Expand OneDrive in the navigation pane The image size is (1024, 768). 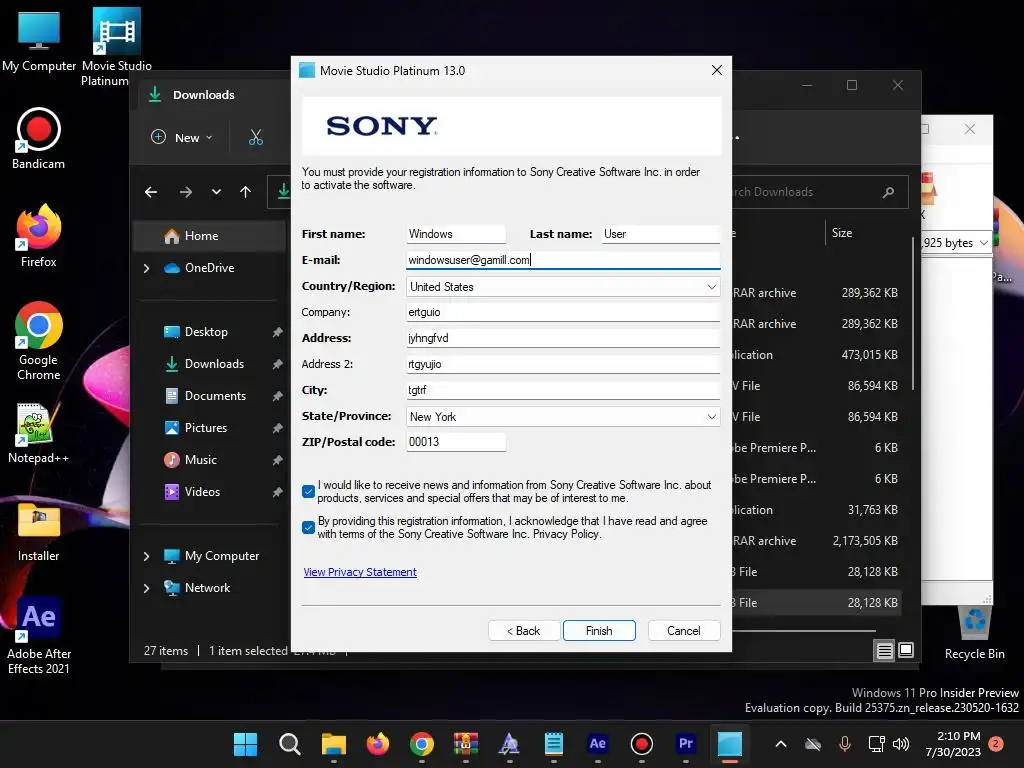click(x=146, y=268)
